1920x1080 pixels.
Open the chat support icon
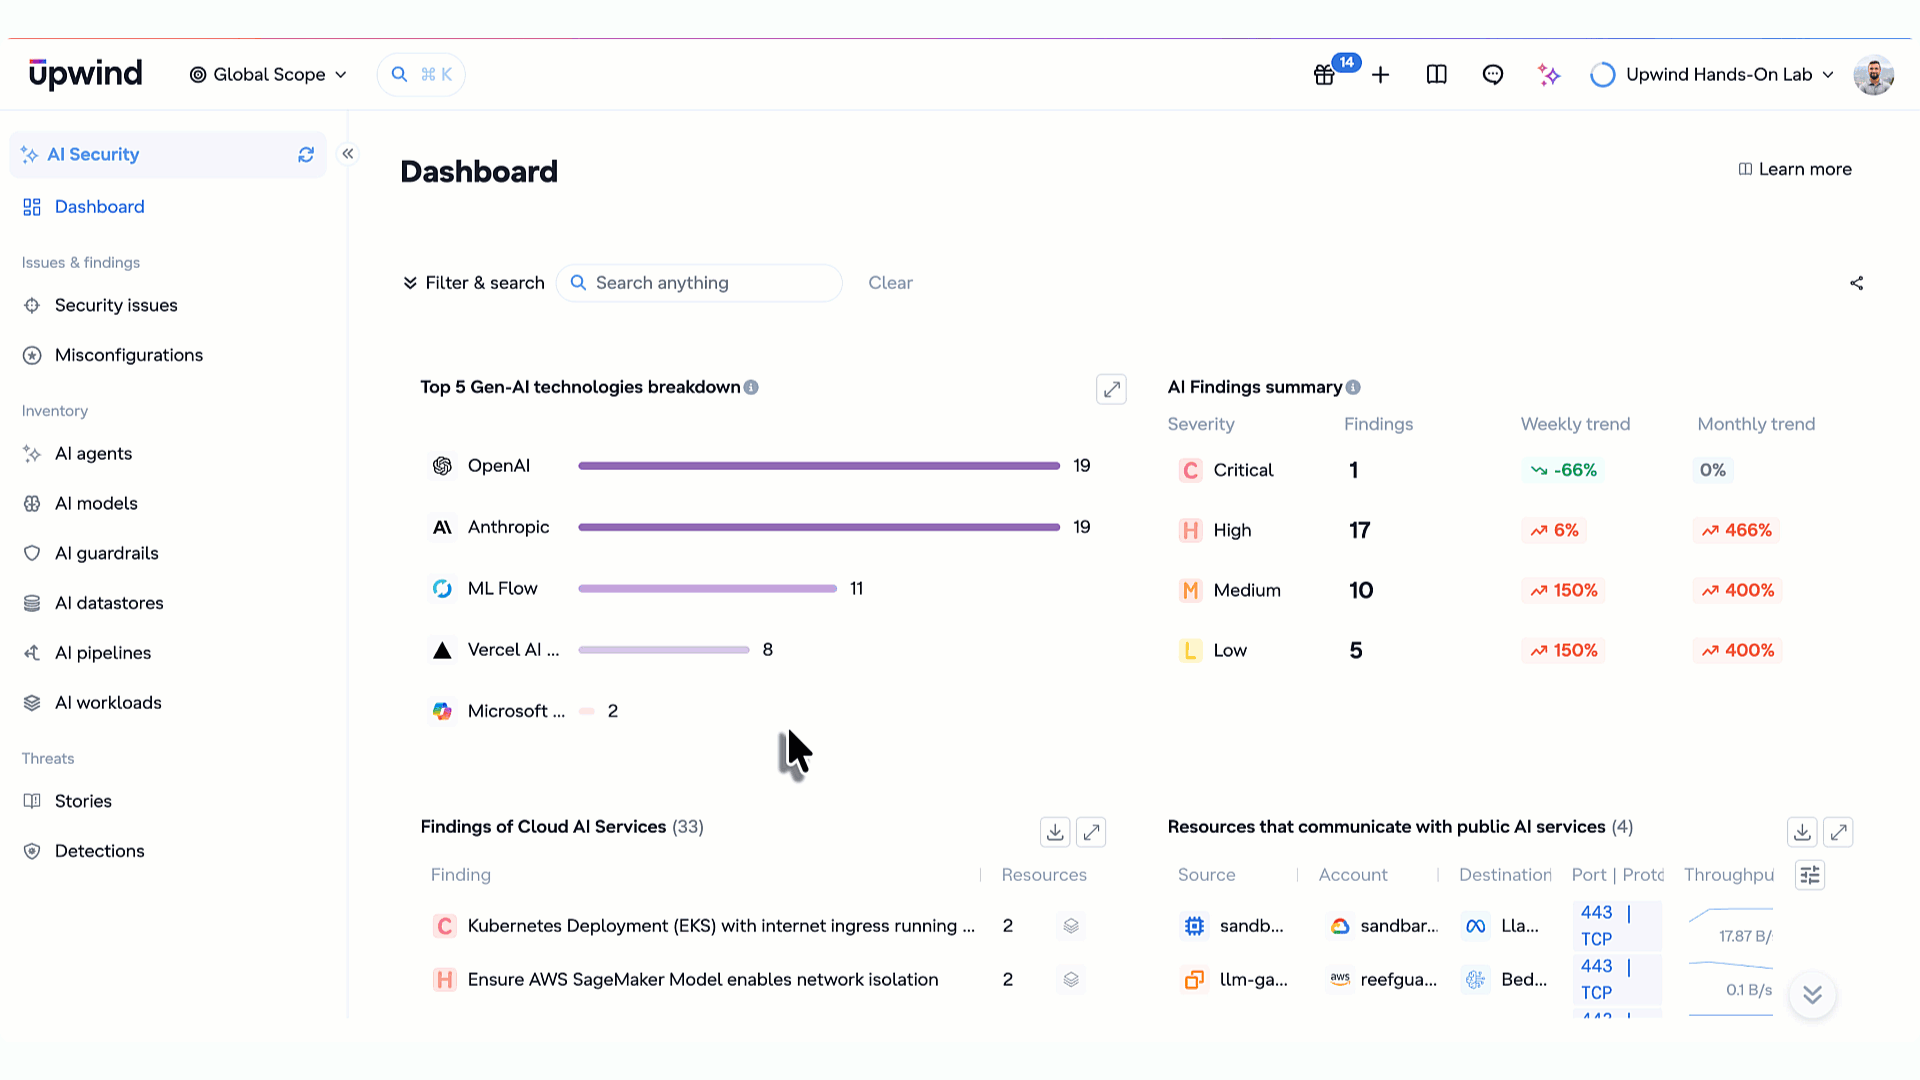tap(1493, 75)
